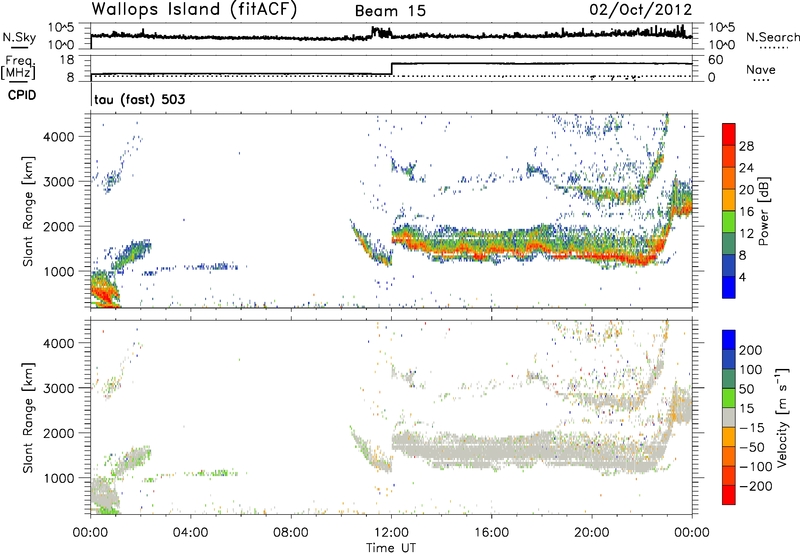Click the '18' frequency axis tick

coord(66,60)
